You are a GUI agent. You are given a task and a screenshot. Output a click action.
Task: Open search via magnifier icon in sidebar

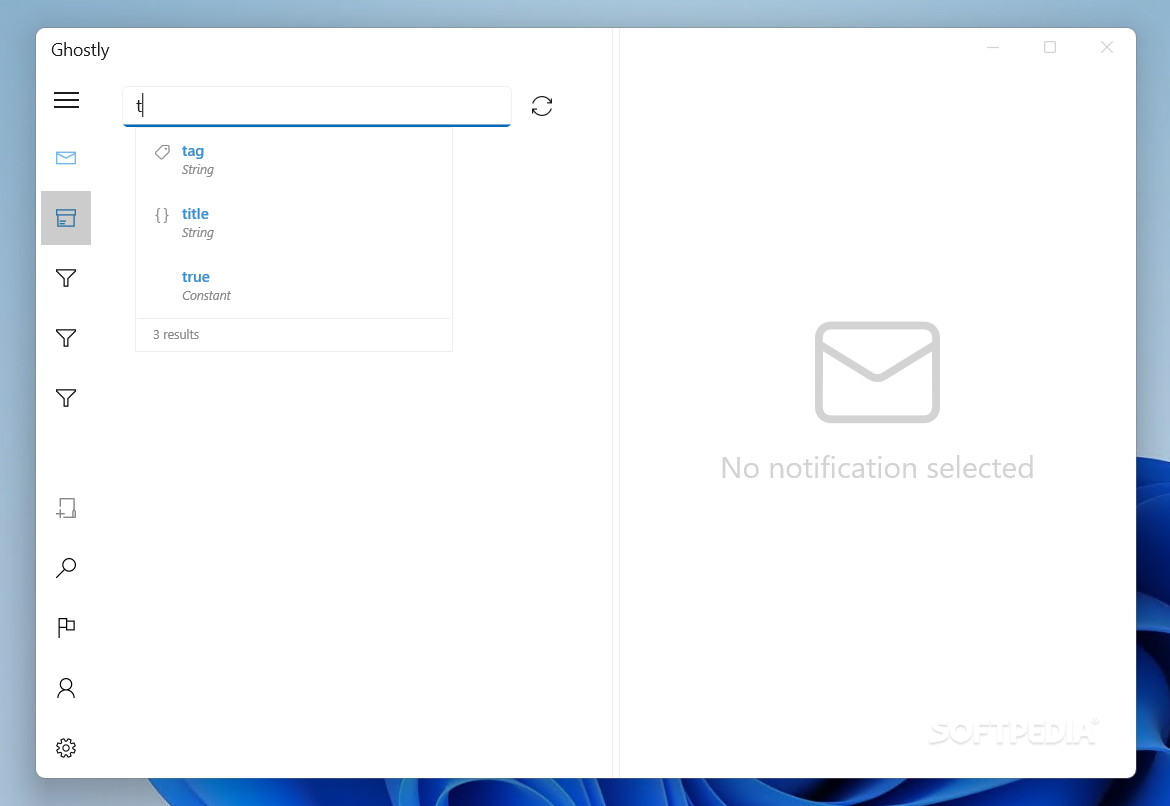tap(66, 568)
